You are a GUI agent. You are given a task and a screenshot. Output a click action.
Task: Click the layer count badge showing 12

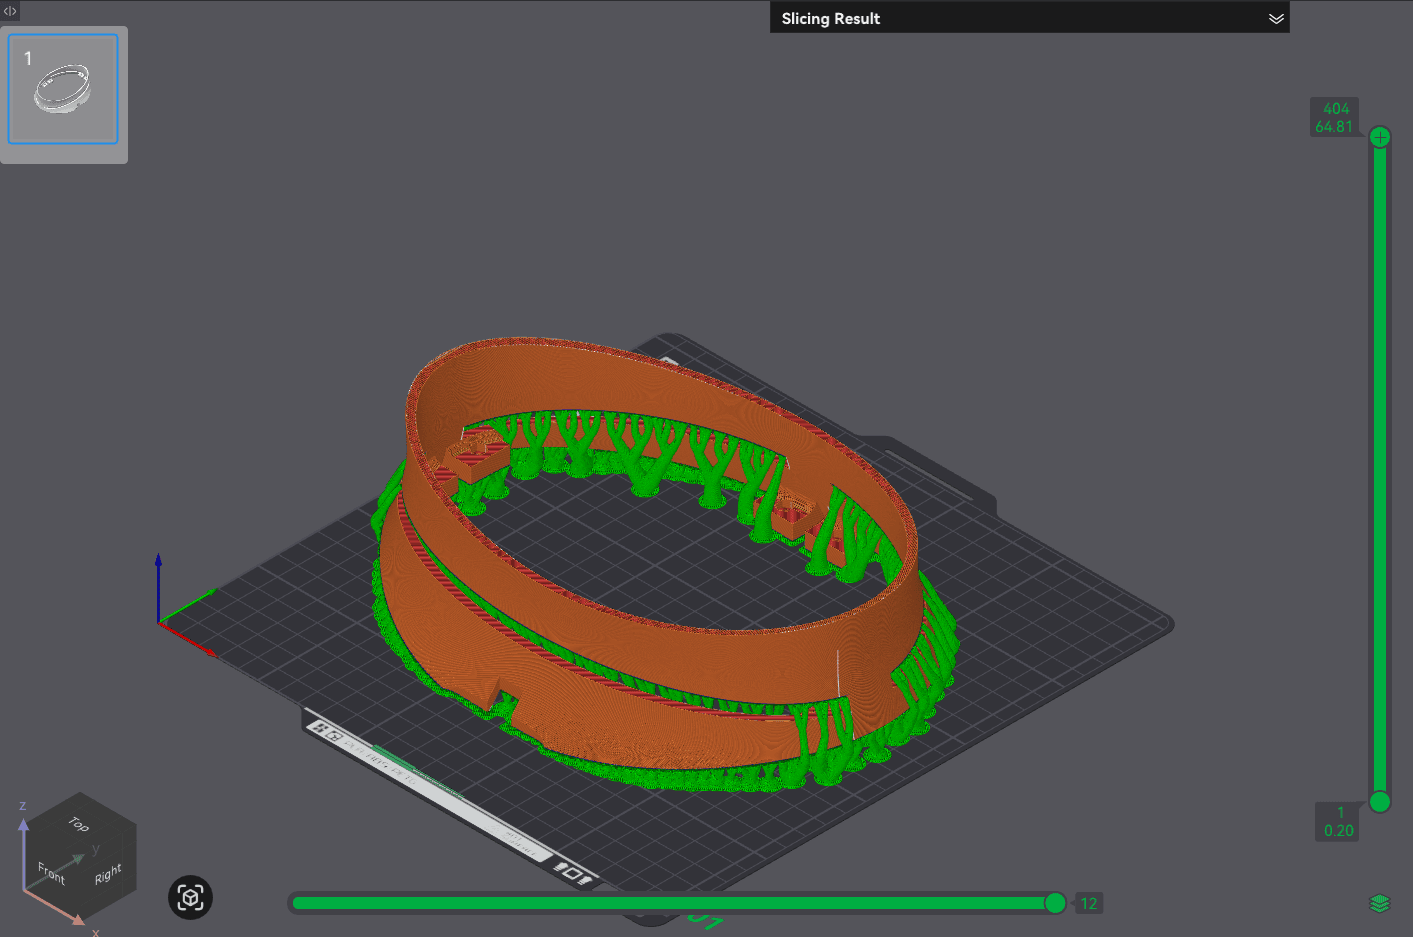(x=1088, y=903)
